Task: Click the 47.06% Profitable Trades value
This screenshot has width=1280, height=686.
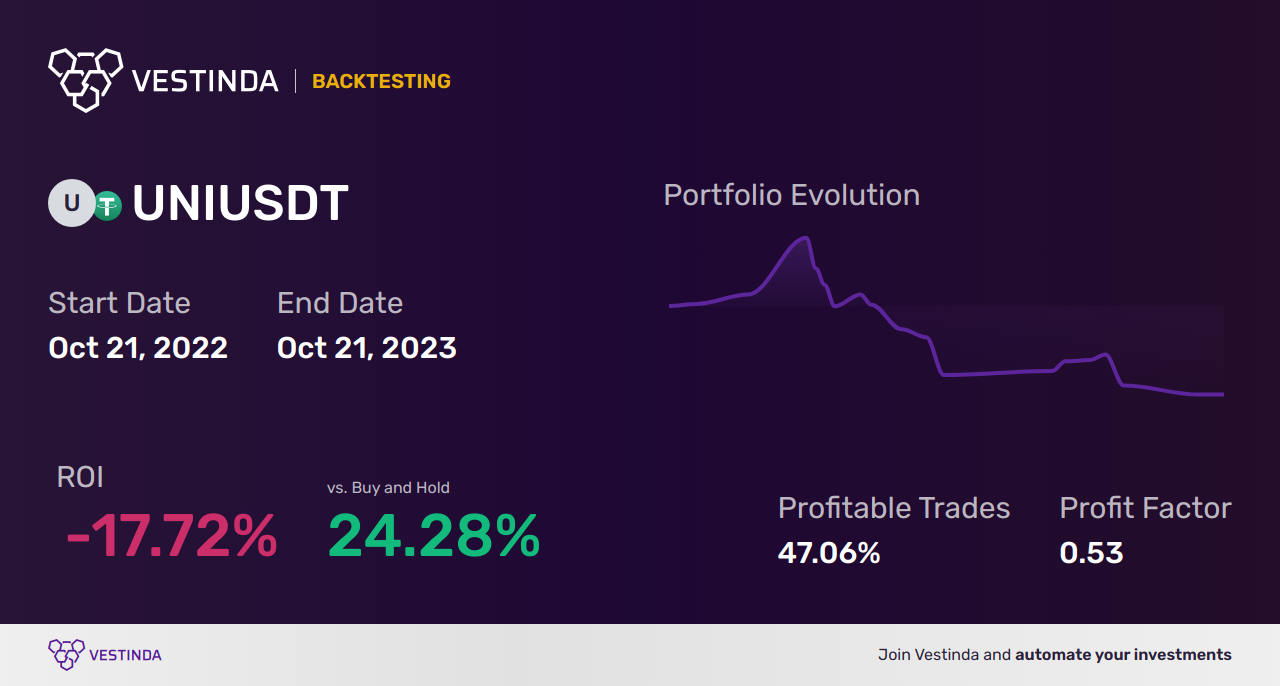Action: coord(829,553)
